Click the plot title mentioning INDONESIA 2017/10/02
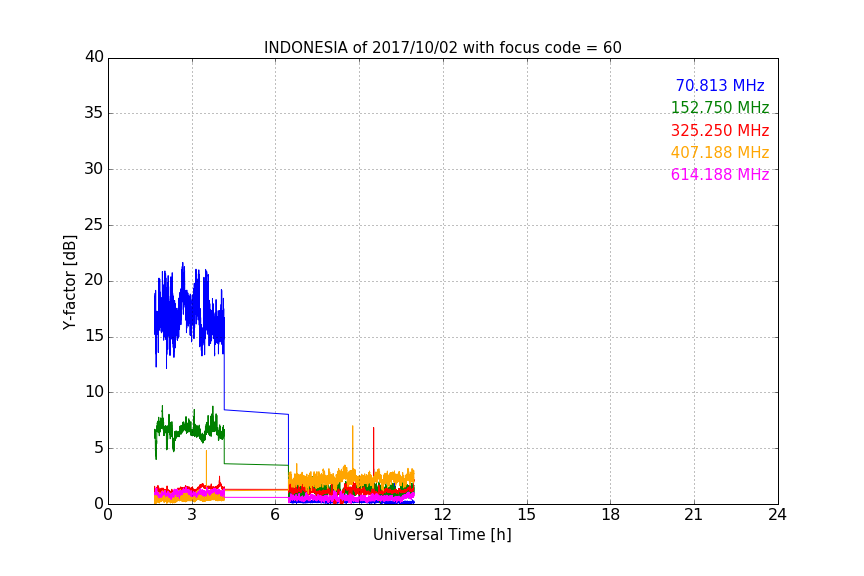The height and width of the screenshot is (576, 864). tap(442, 48)
